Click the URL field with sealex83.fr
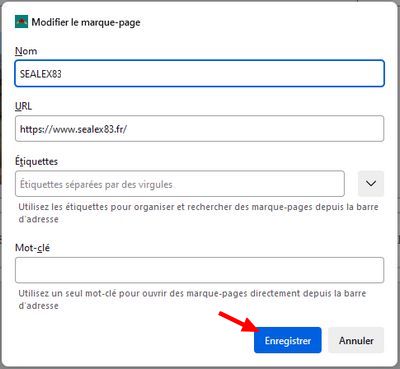 [x=199, y=129]
